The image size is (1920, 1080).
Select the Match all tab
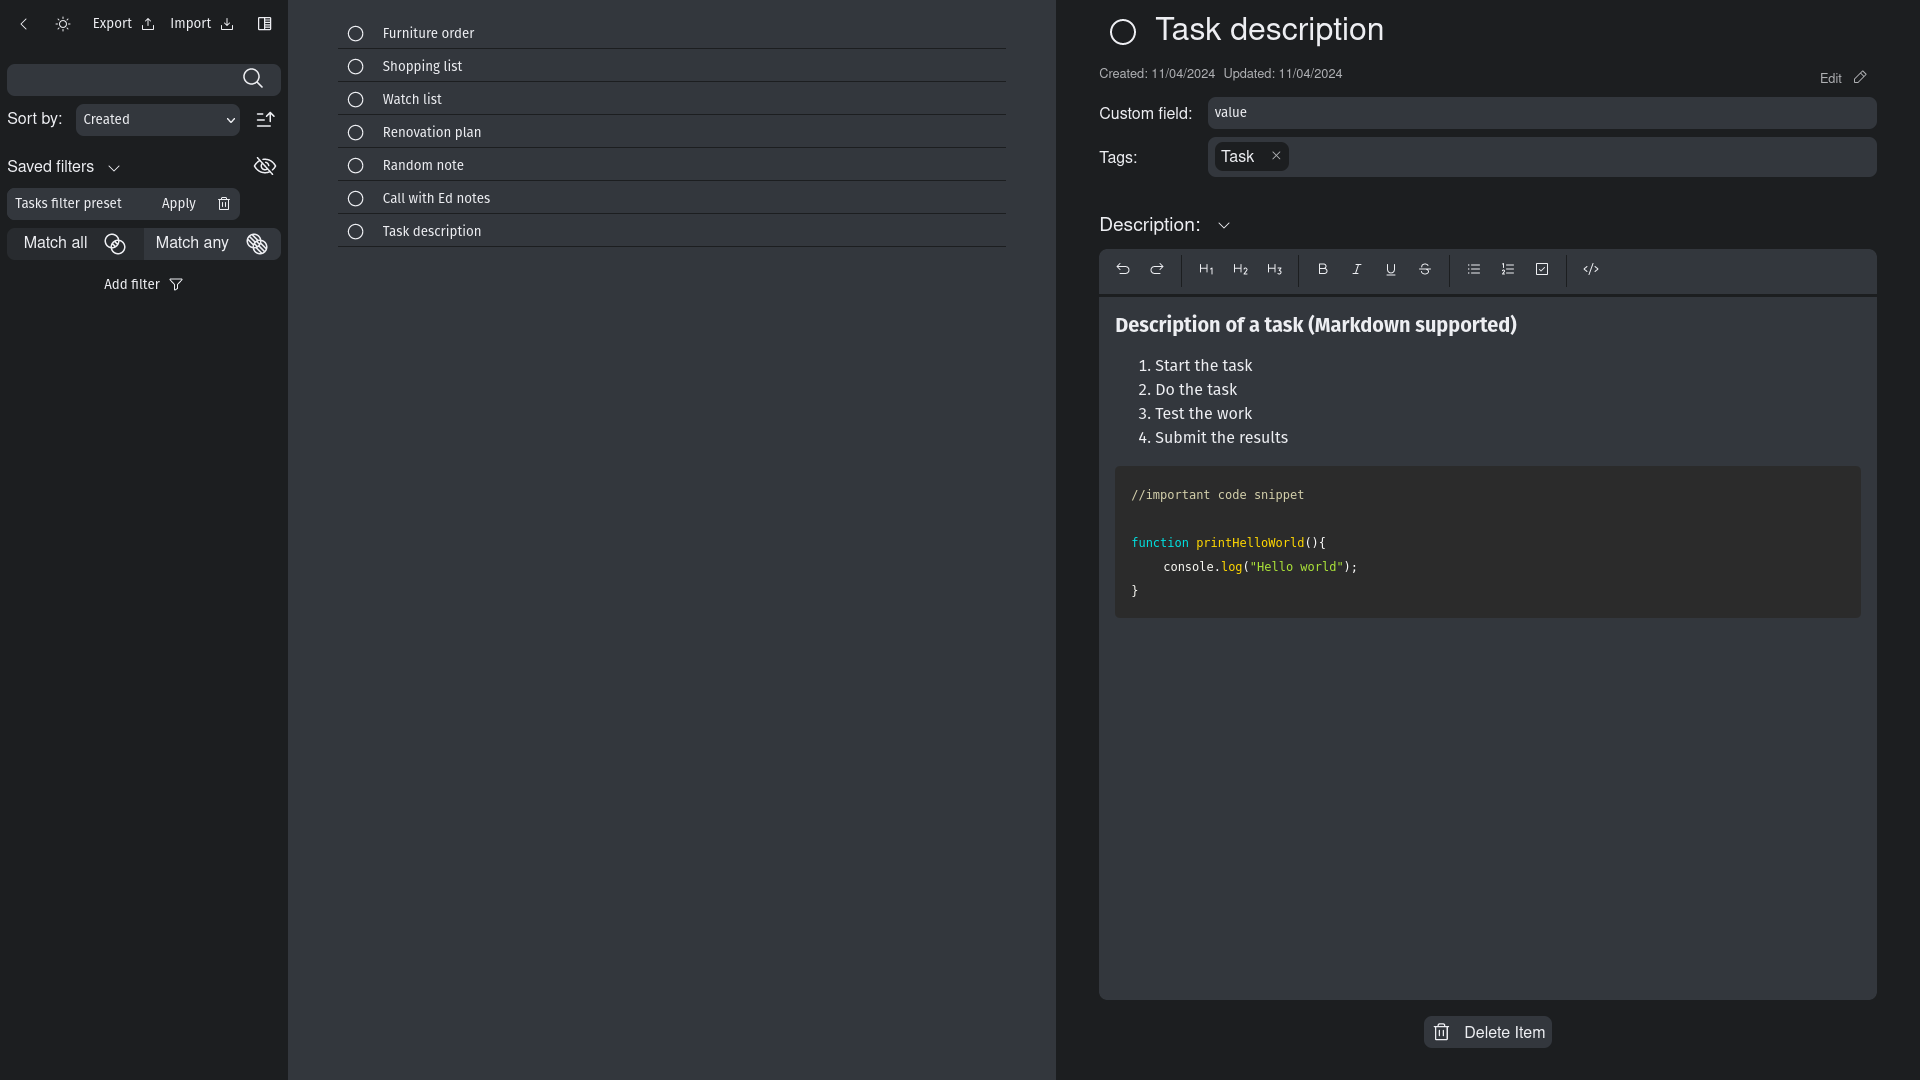coord(75,244)
